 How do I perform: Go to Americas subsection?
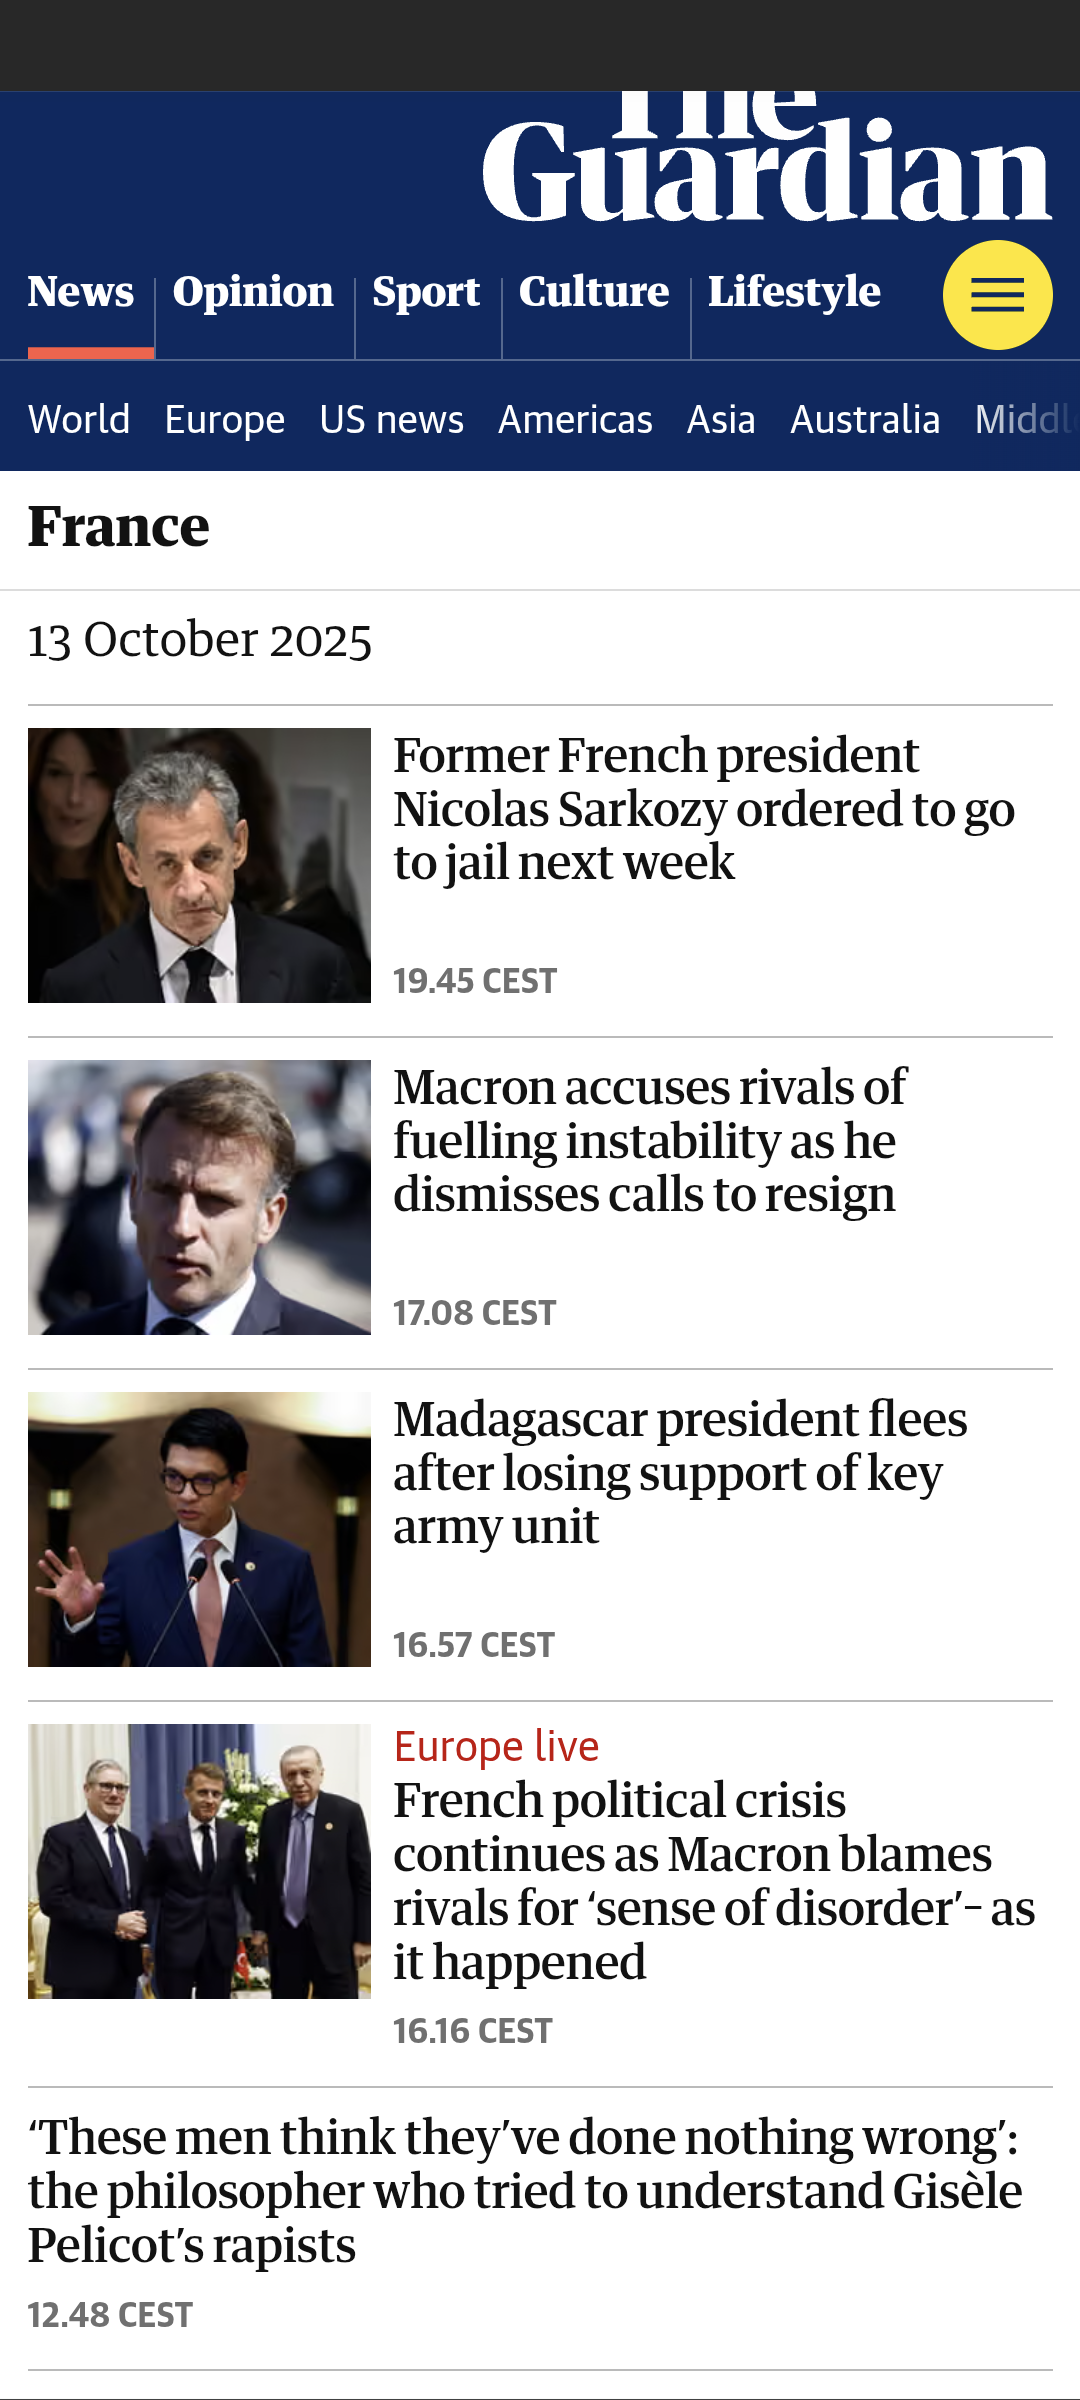(575, 419)
